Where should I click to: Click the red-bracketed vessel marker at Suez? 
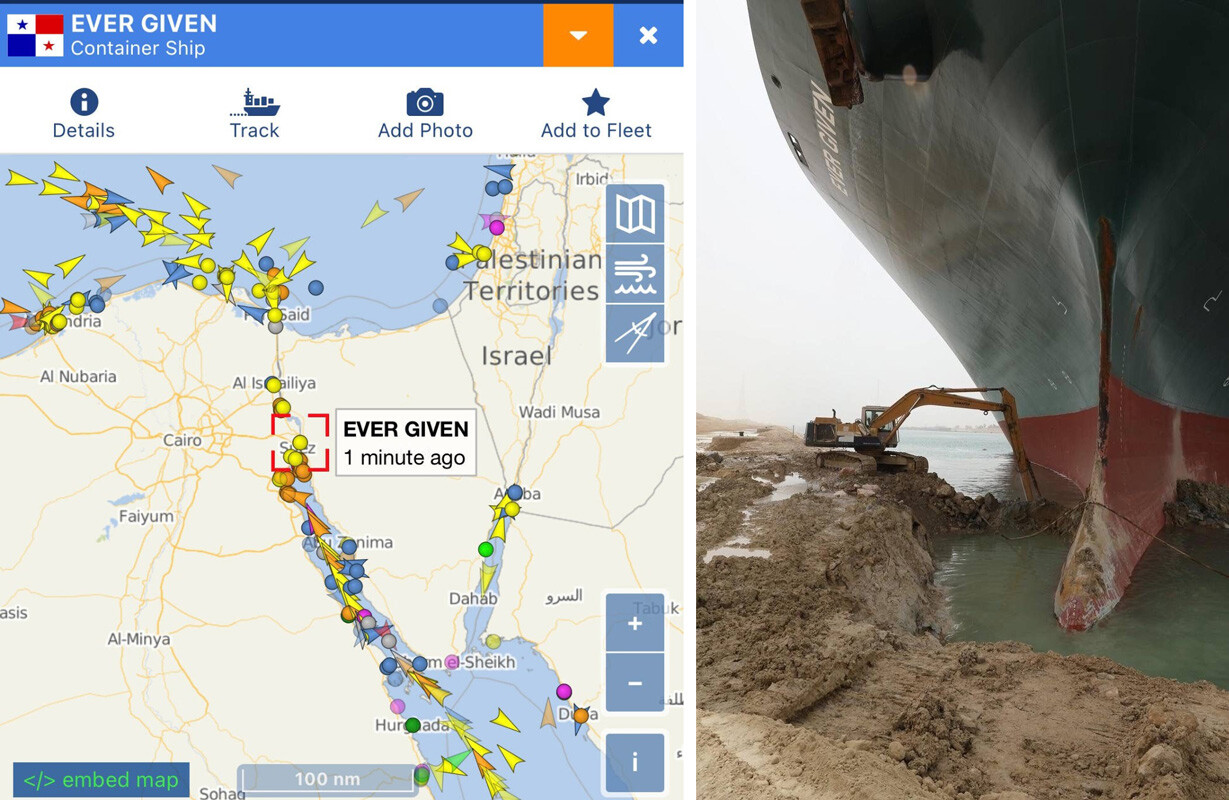300,443
